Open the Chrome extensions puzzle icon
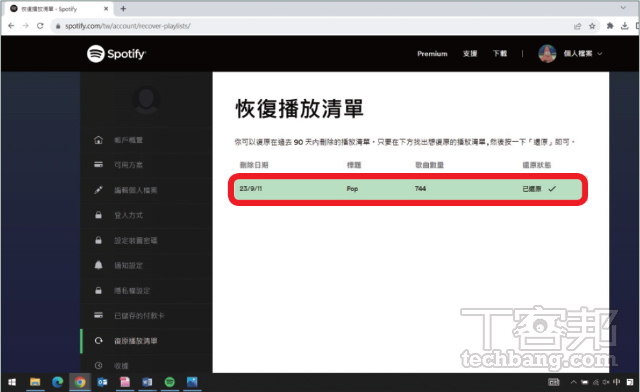The height and width of the screenshot is (392, 640). (610, 26)
